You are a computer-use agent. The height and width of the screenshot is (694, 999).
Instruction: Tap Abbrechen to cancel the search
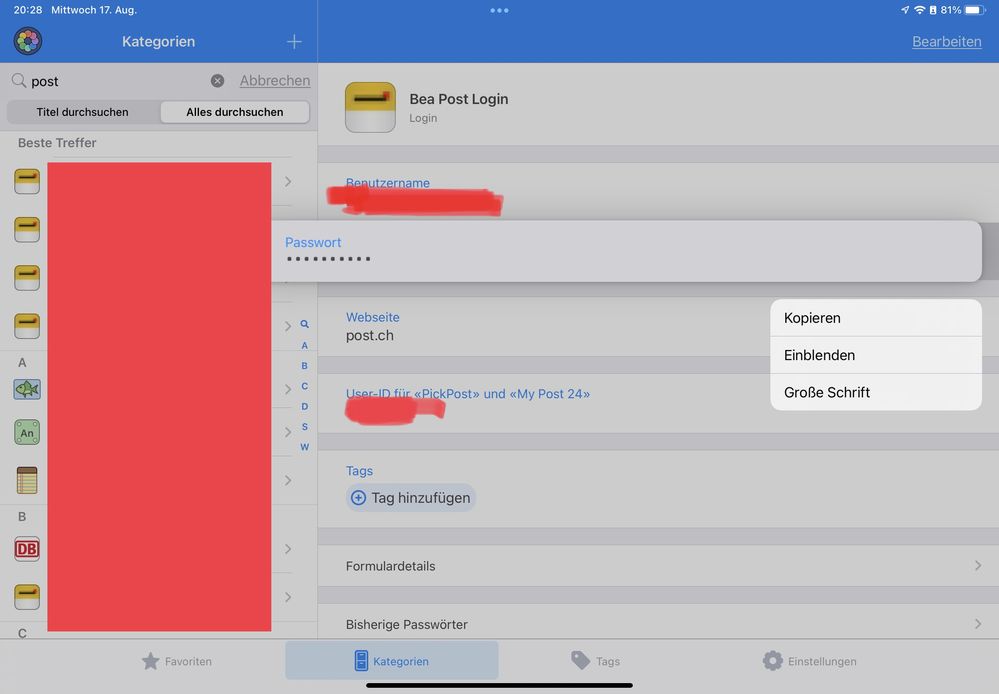click(275, 81)
